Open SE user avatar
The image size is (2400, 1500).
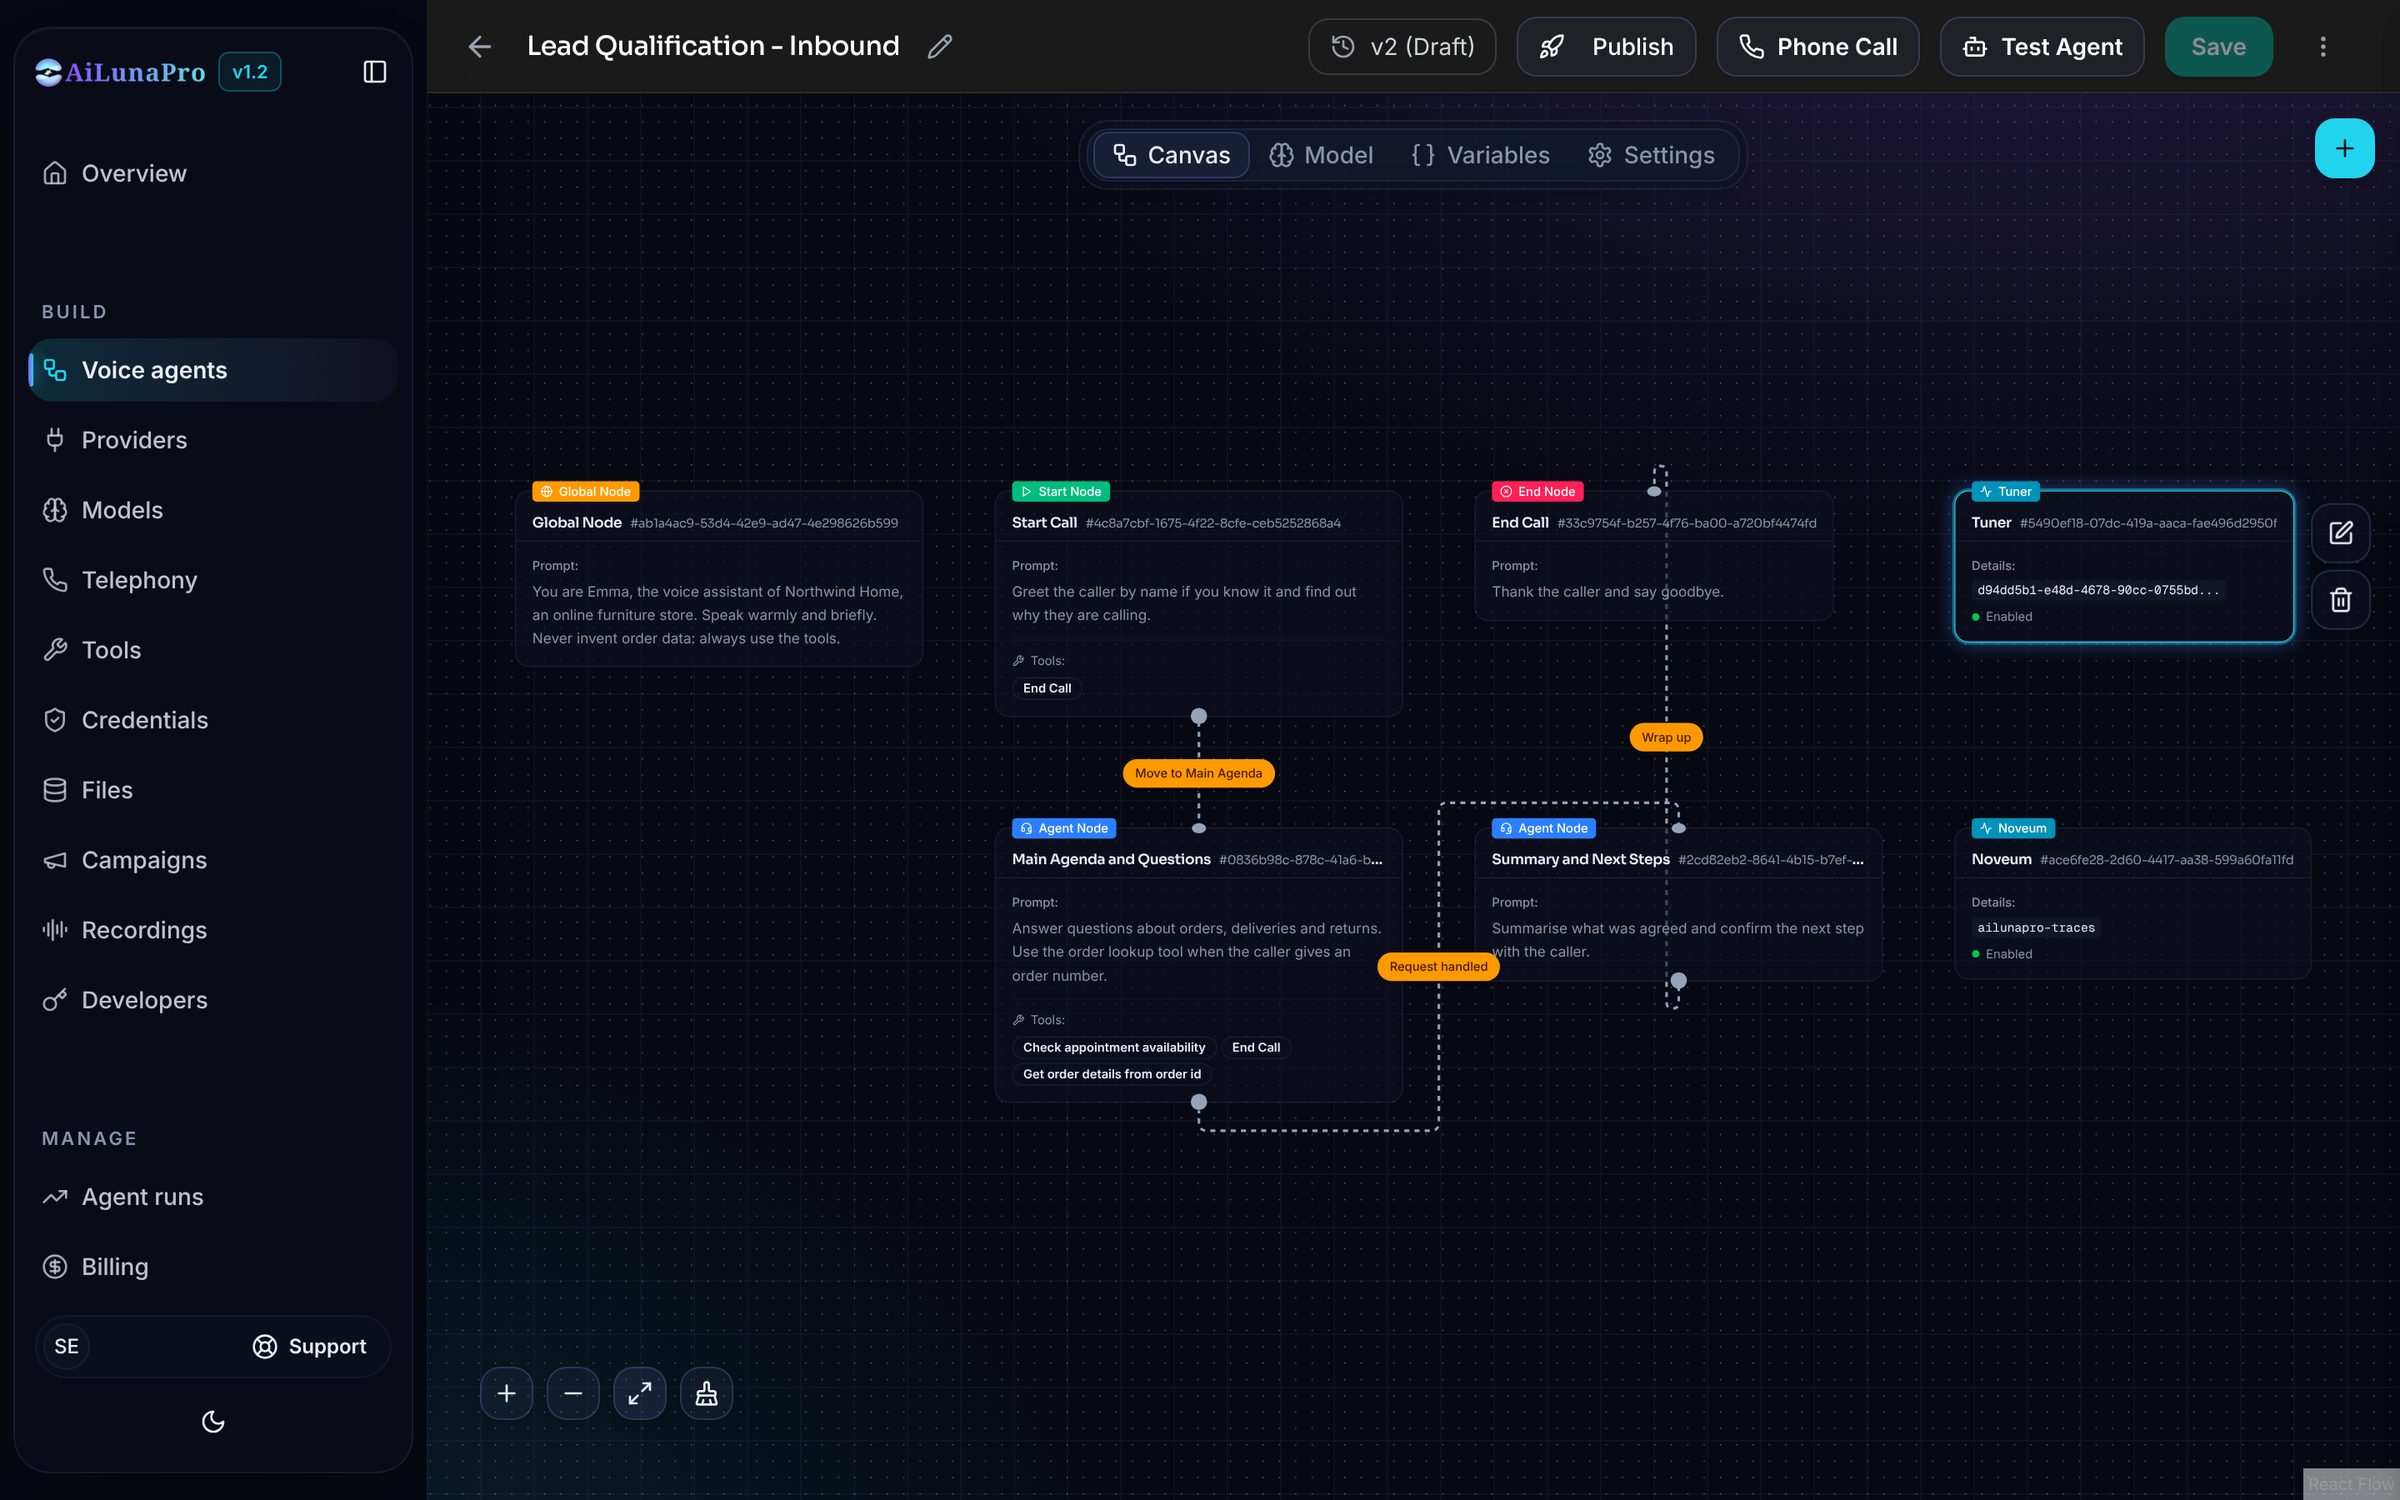[66, 1346]
